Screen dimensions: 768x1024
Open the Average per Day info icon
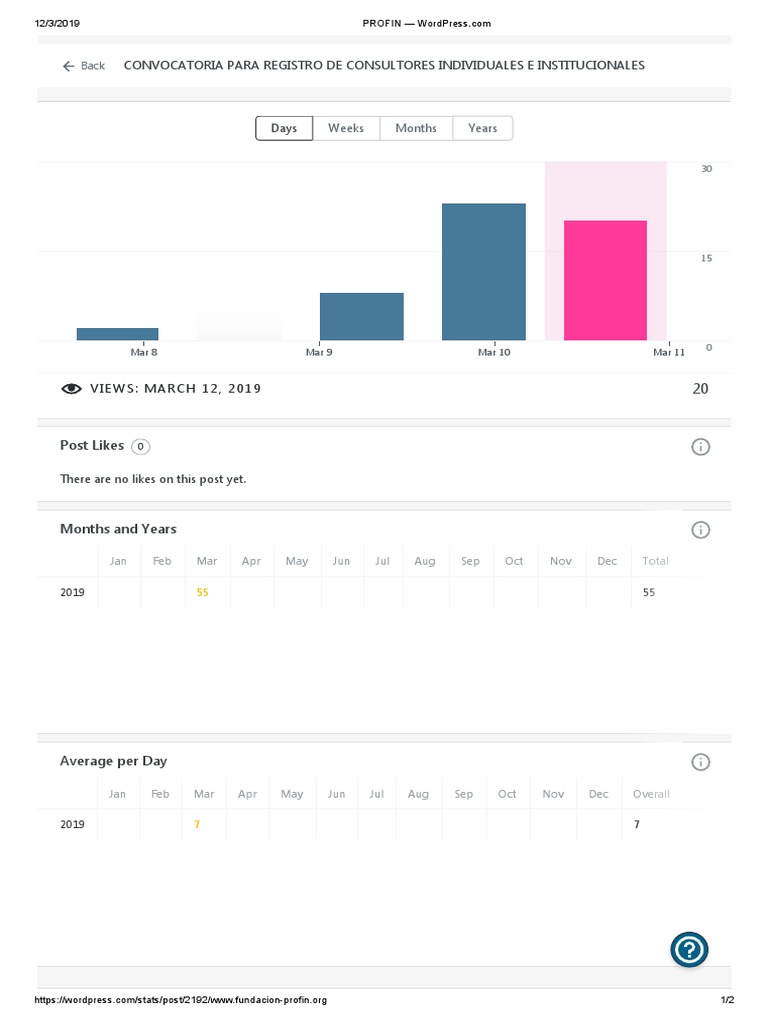[700, 762]
